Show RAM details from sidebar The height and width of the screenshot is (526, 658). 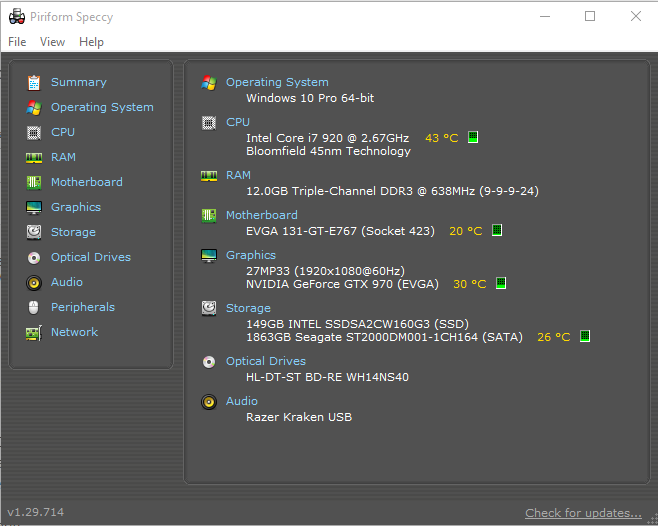tap(63, 157)
